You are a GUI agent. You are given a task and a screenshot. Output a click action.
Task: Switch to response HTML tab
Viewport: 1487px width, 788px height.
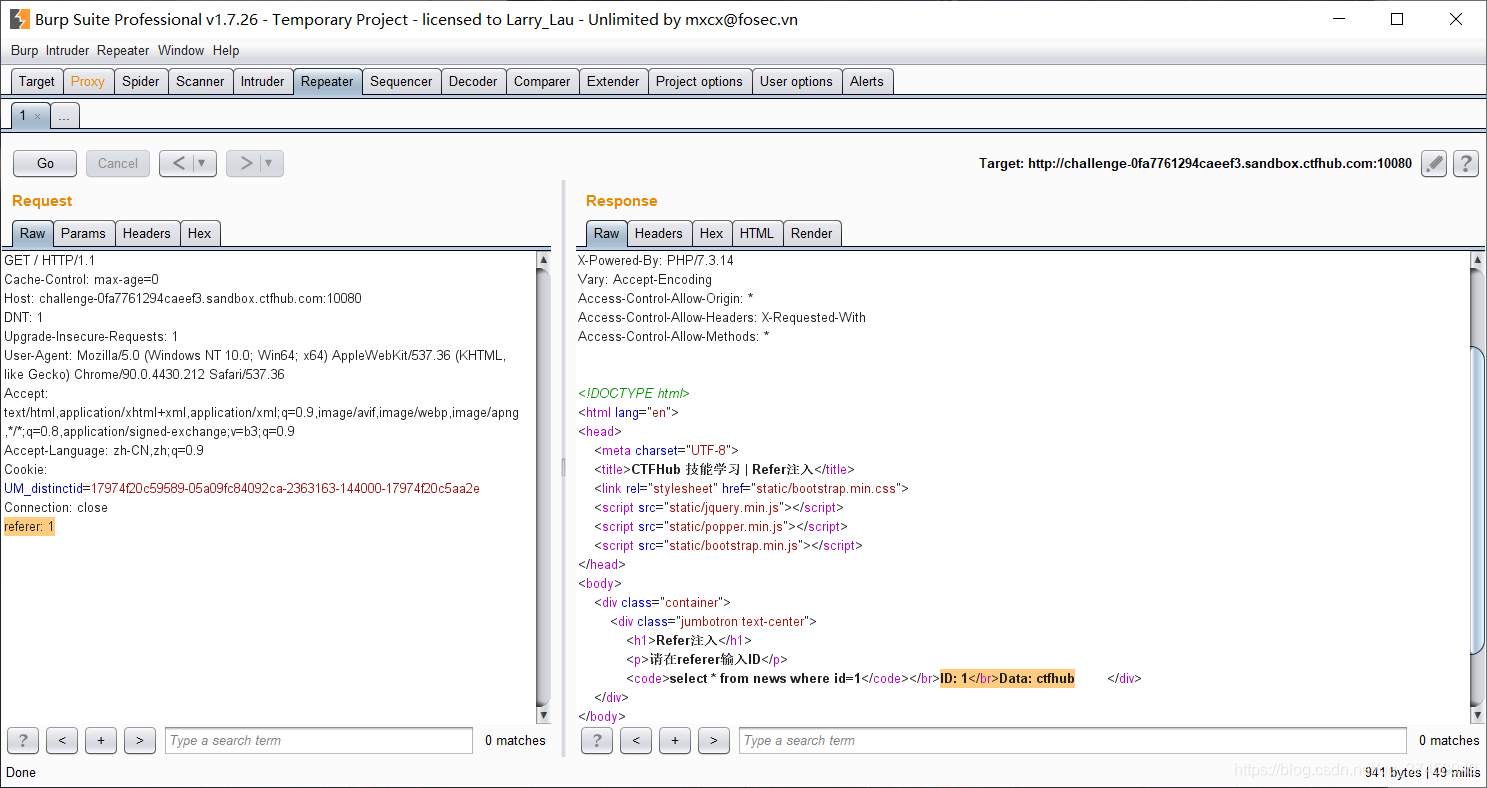click(757, 233)
